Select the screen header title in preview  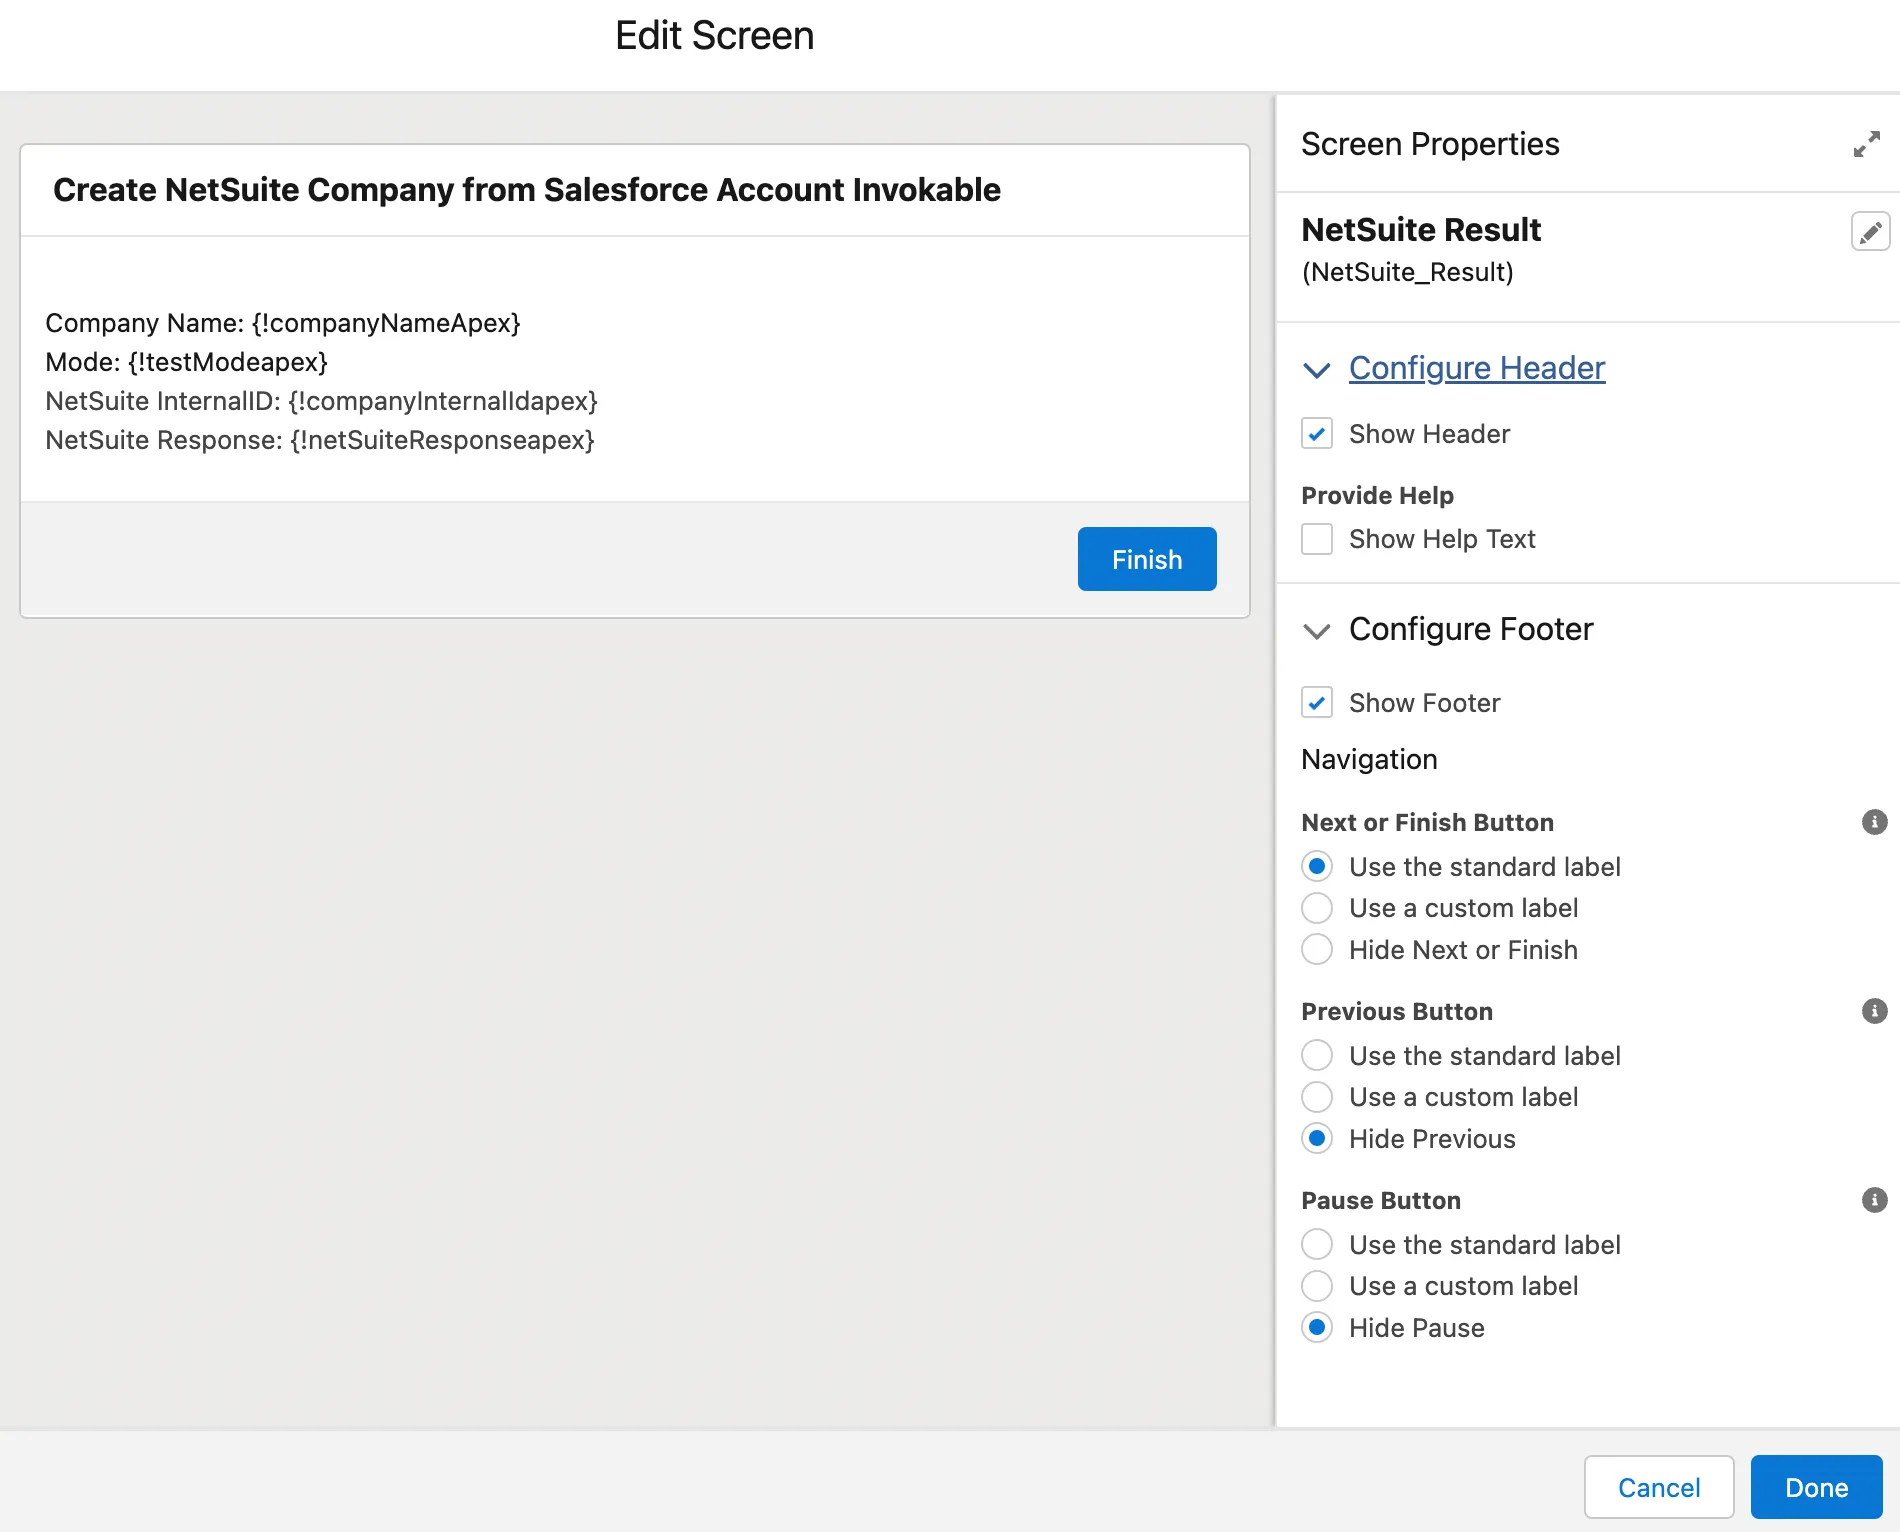coord(527,190)
